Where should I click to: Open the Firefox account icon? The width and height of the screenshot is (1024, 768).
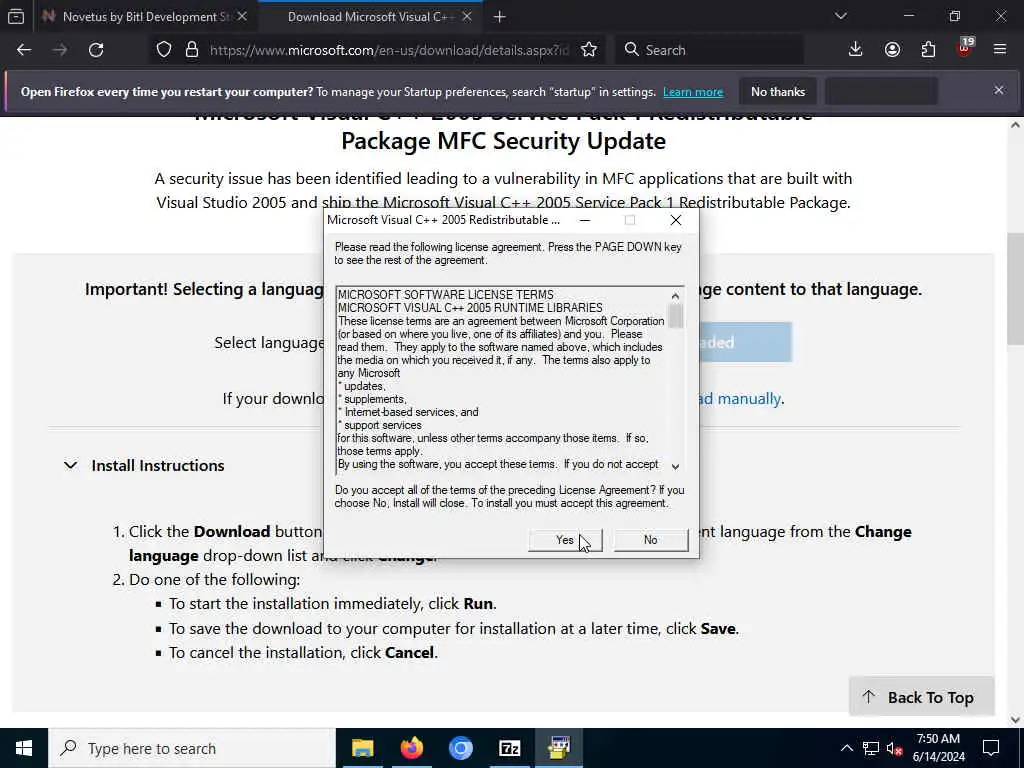(892, 50)
